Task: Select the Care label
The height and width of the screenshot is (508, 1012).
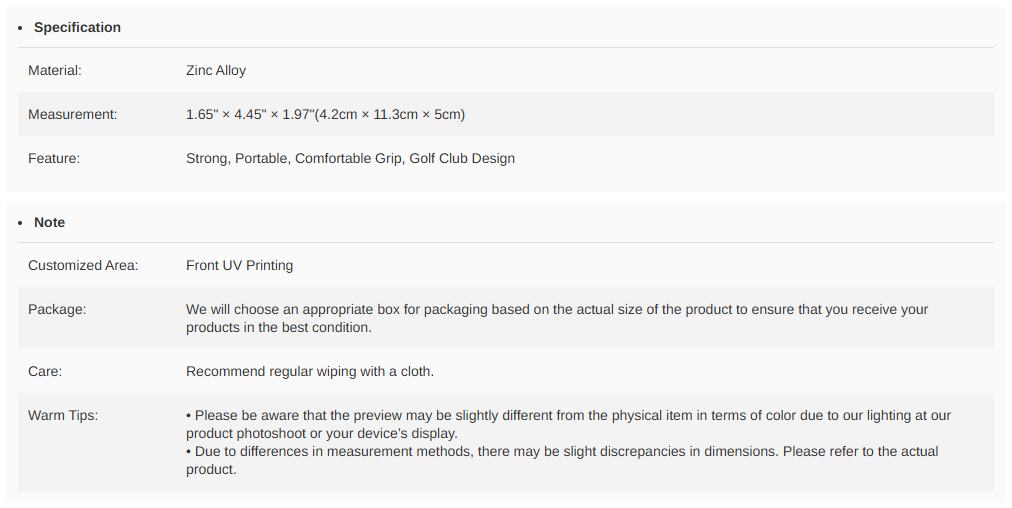Action: pyautogui.click(x=45, y=372)
